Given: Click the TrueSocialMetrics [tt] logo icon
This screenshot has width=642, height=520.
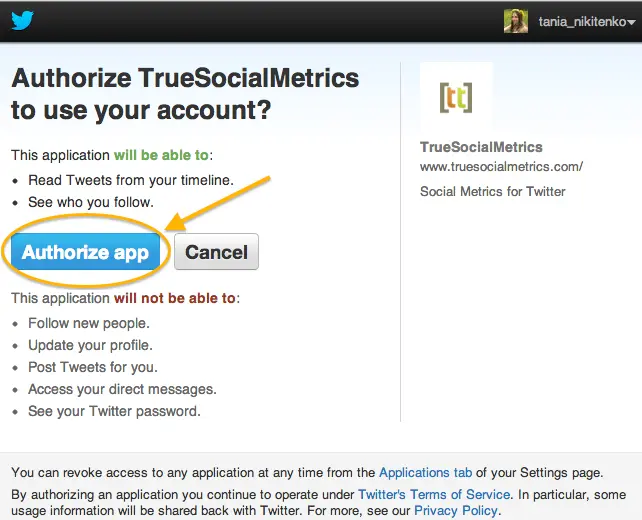Looking at the screenshot, I should pyautogui.click(x=456, y=98).
